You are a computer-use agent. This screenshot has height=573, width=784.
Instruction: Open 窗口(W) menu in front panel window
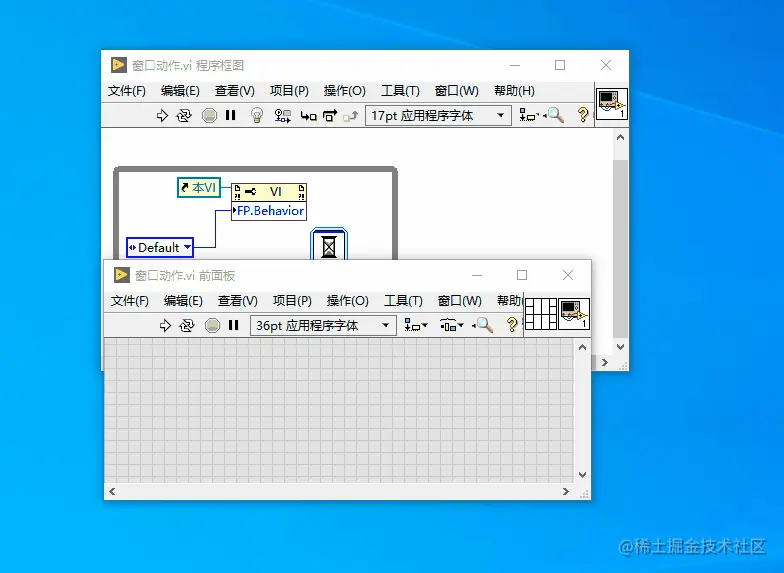tap(460, 301)
